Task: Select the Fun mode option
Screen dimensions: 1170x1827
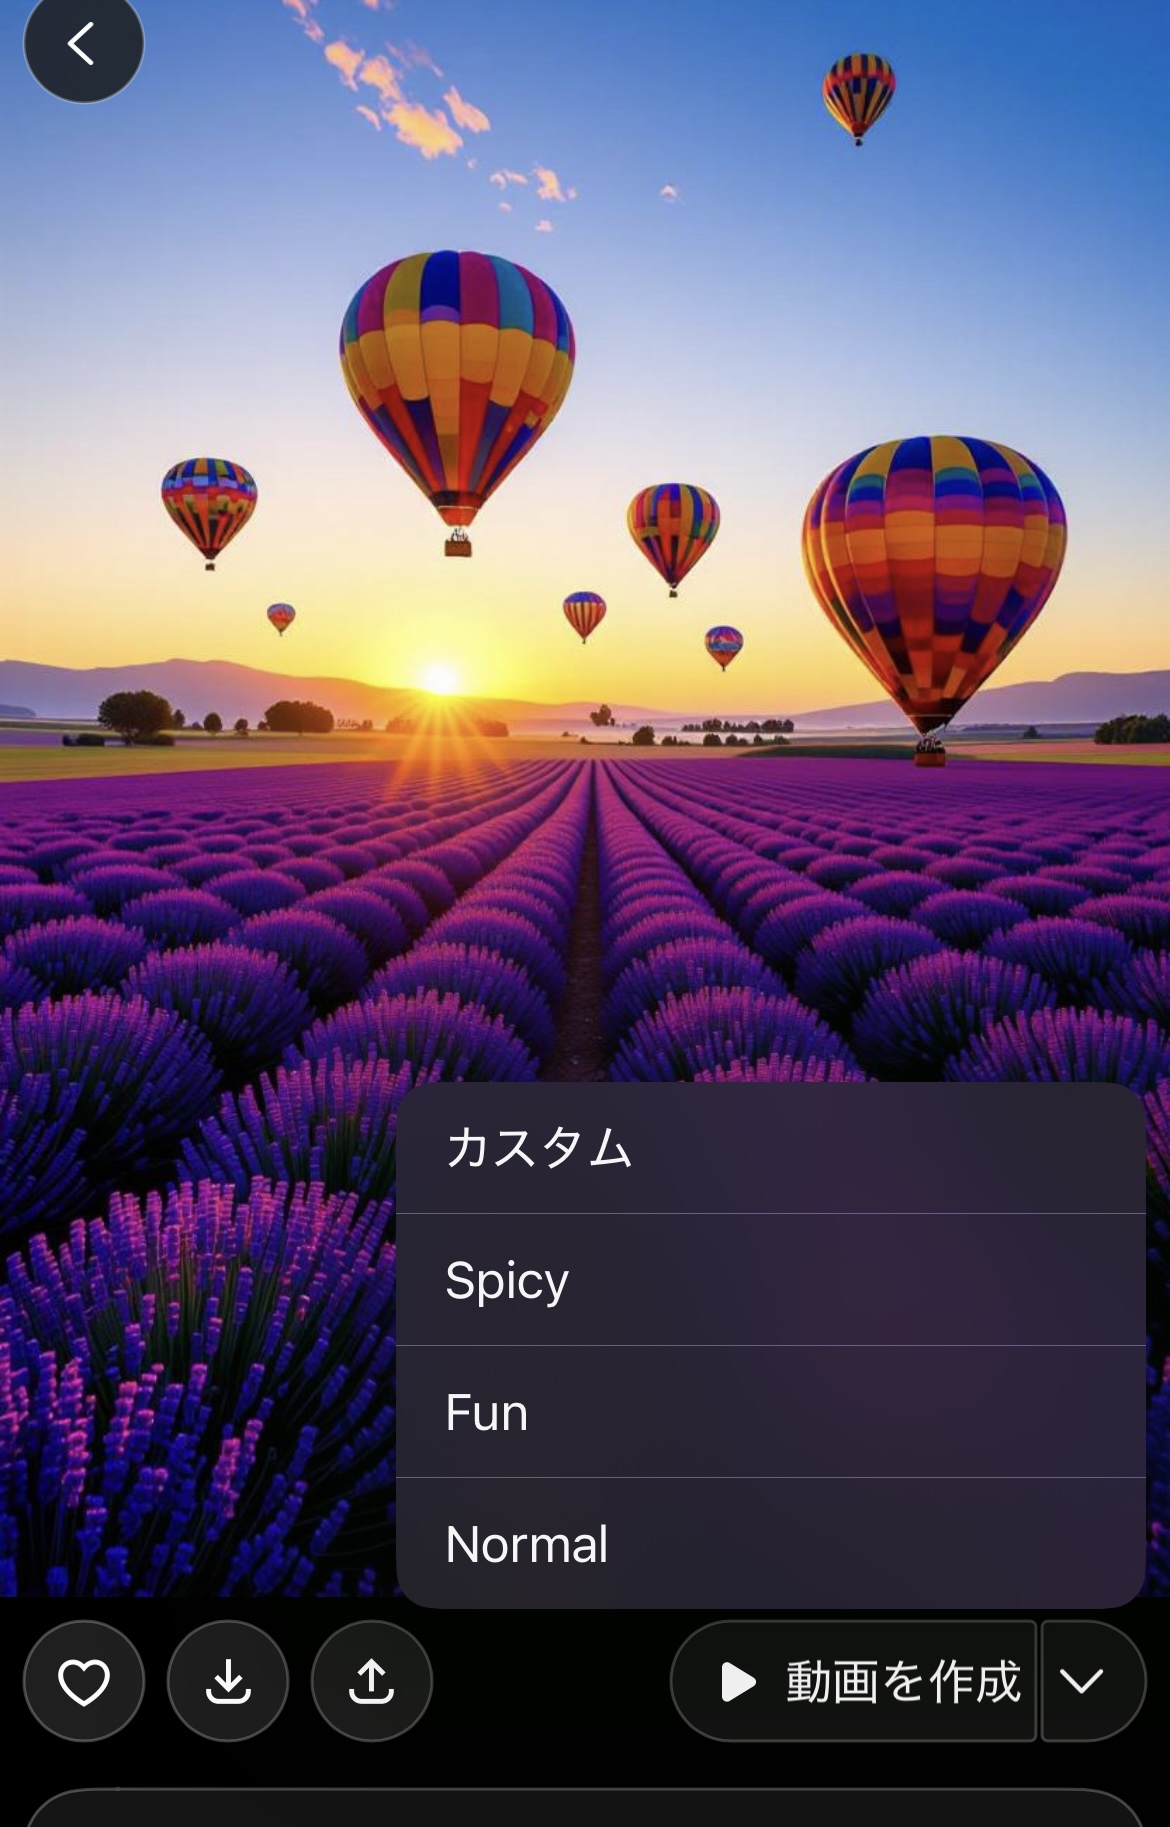Action: (771, 1412)
